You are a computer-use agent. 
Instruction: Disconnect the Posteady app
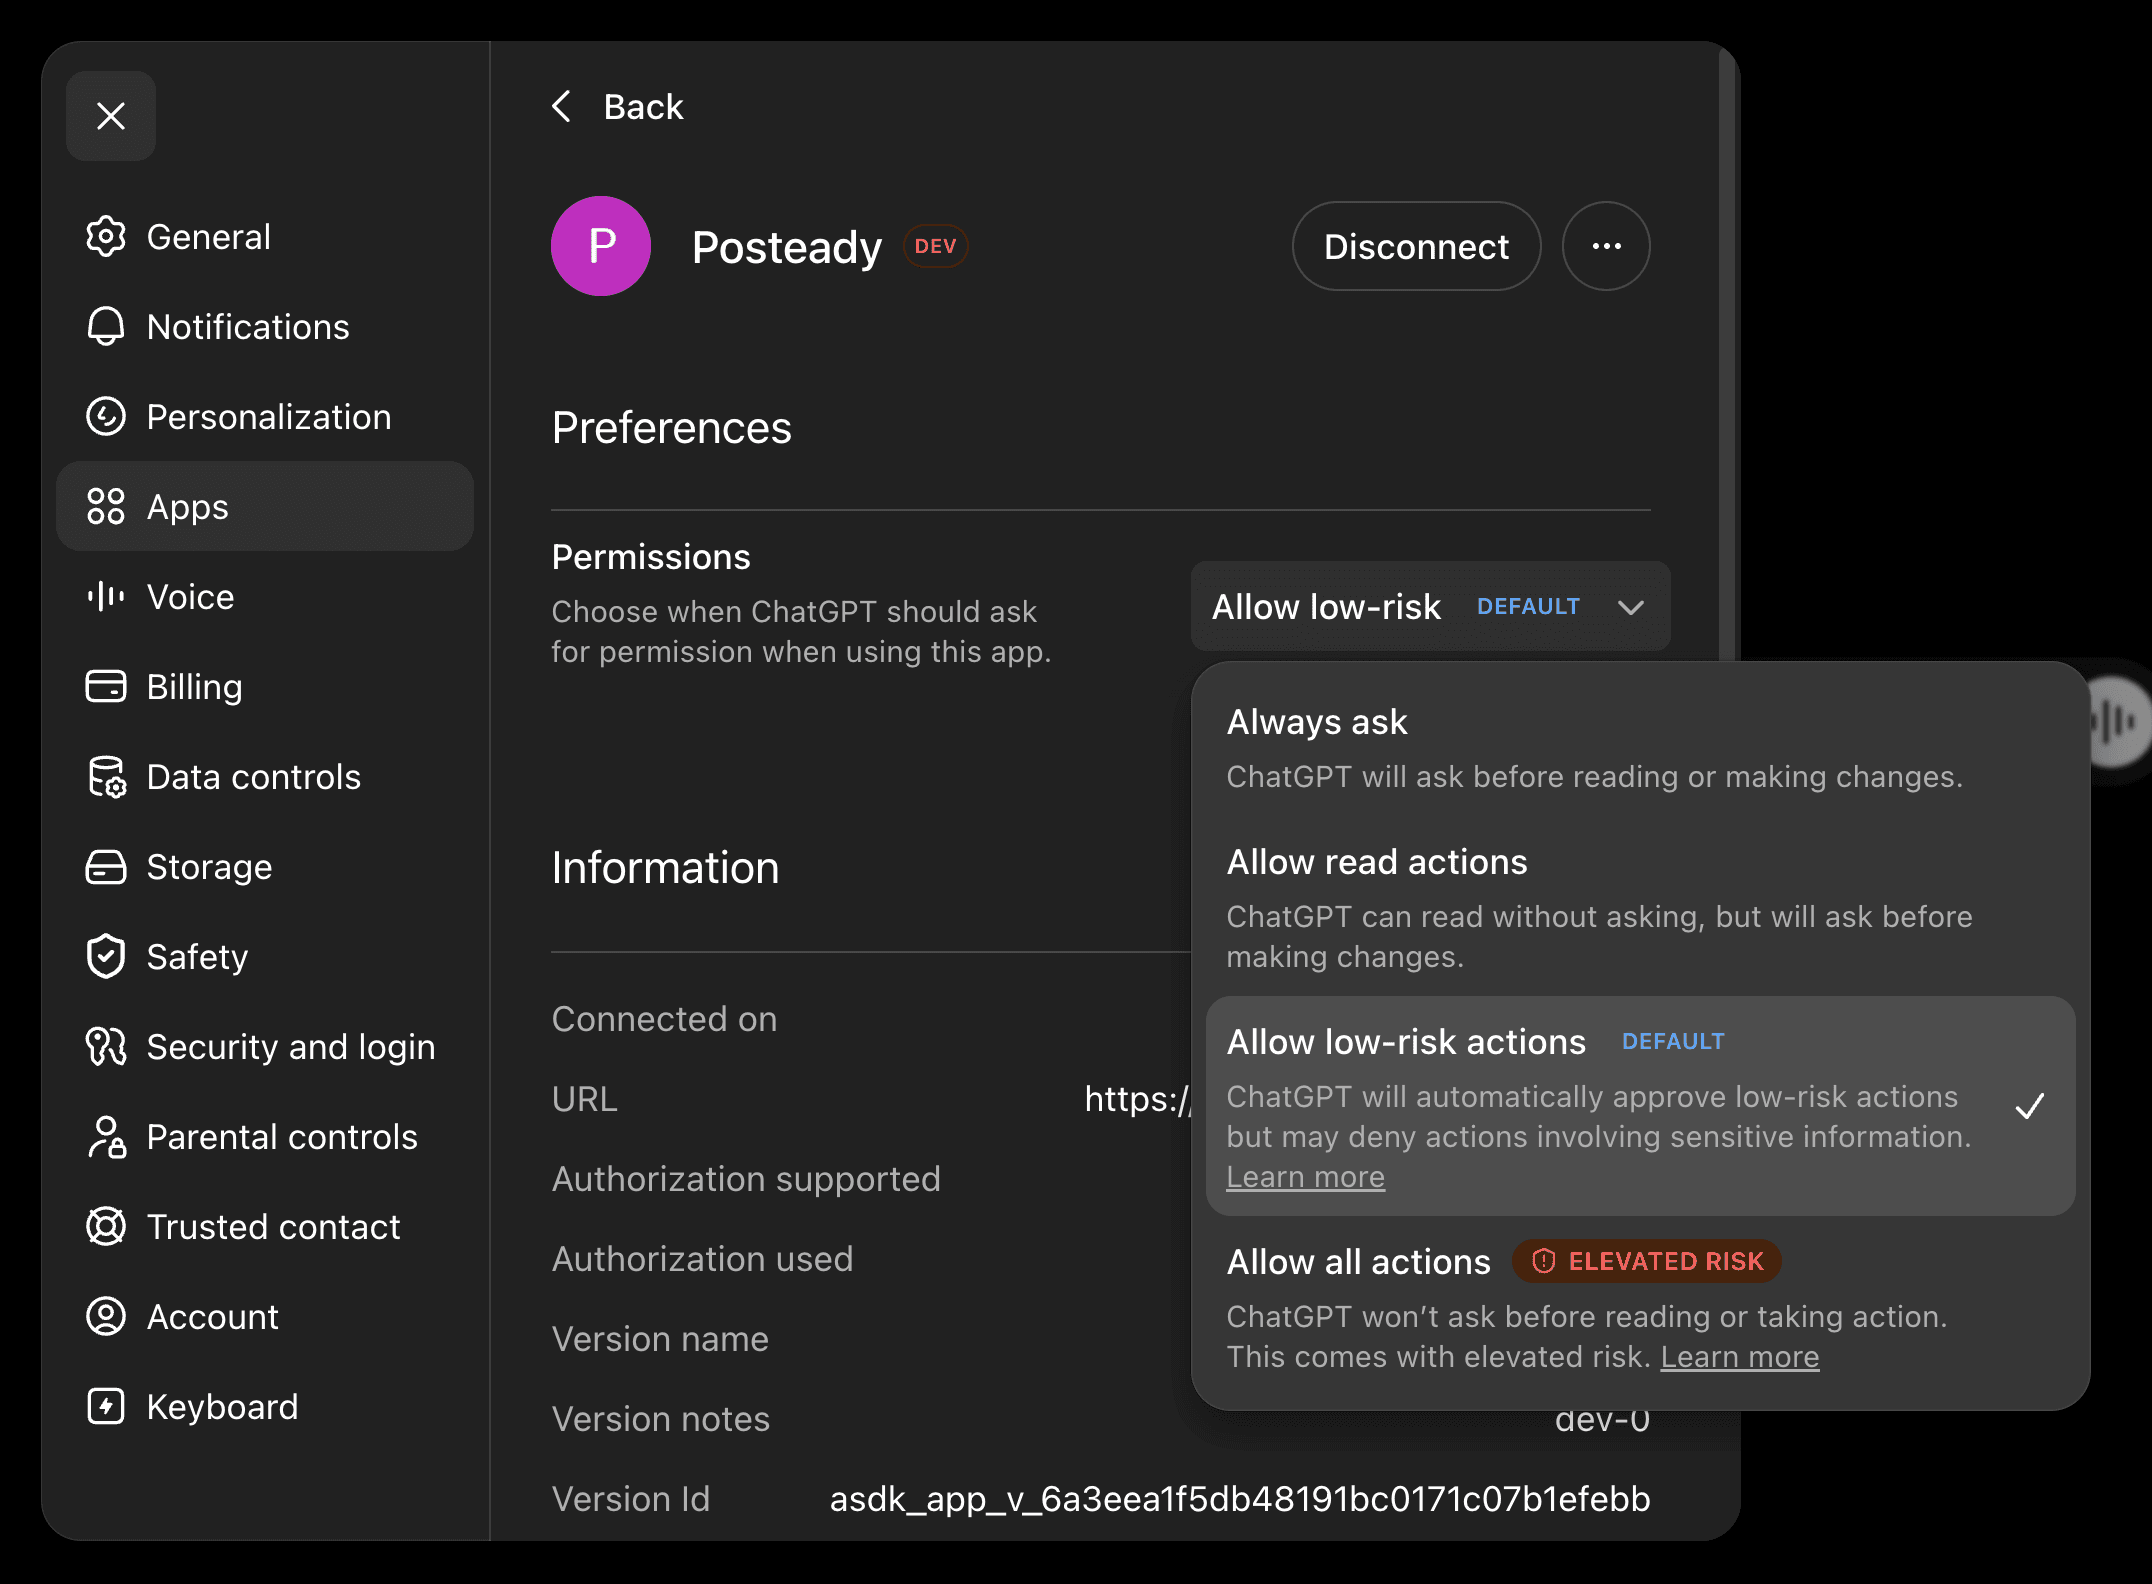(1416, 246)
